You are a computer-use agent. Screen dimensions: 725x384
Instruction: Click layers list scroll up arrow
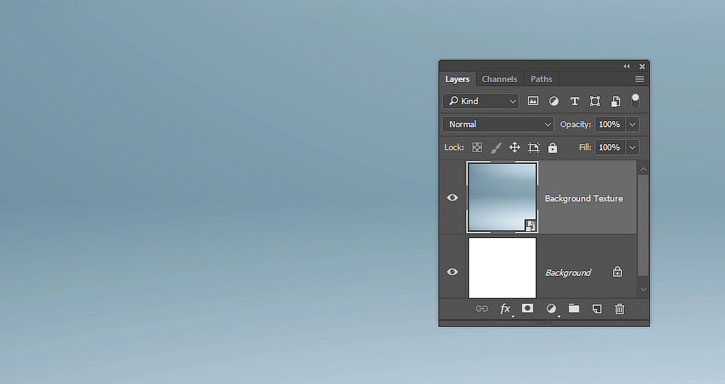tap(643, 169)
